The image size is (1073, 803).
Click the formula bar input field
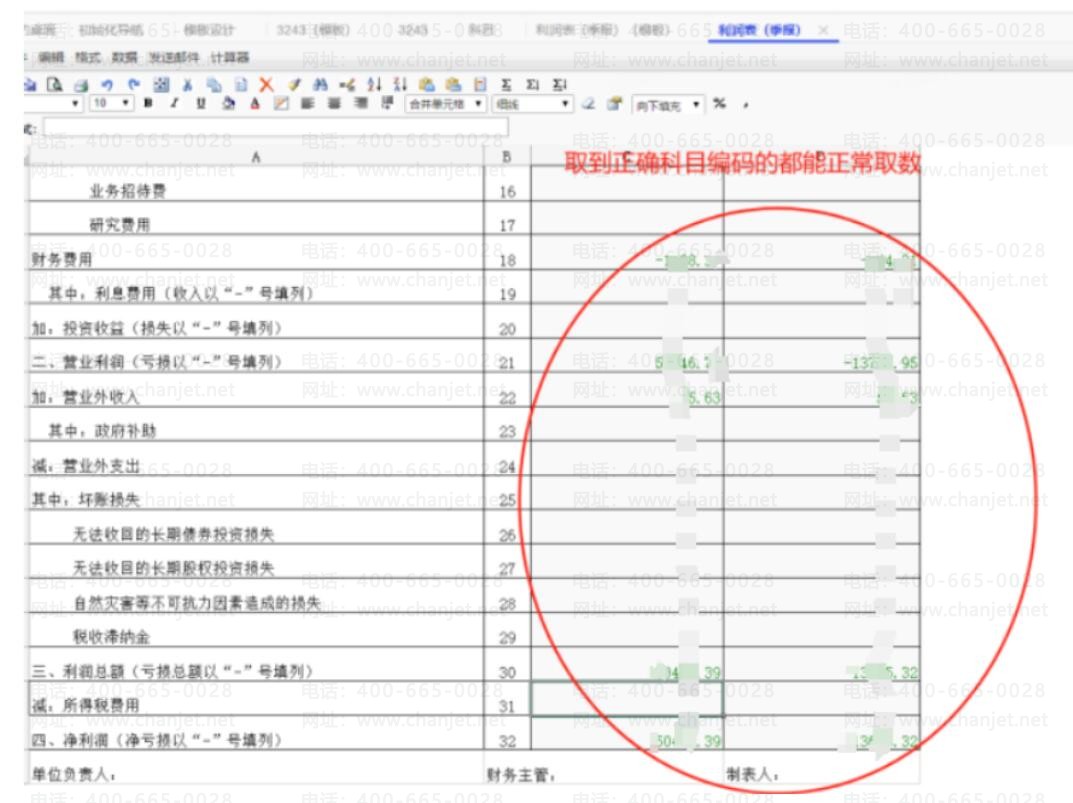pos(276,127)
